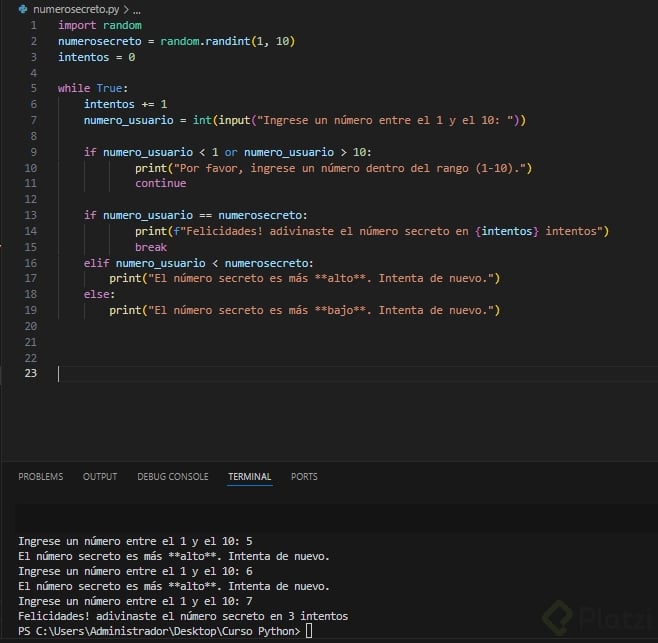Switch to the OUTPUT panel tab
The height and width of the screenshot is (643, 658).
(x=100, y=476)
